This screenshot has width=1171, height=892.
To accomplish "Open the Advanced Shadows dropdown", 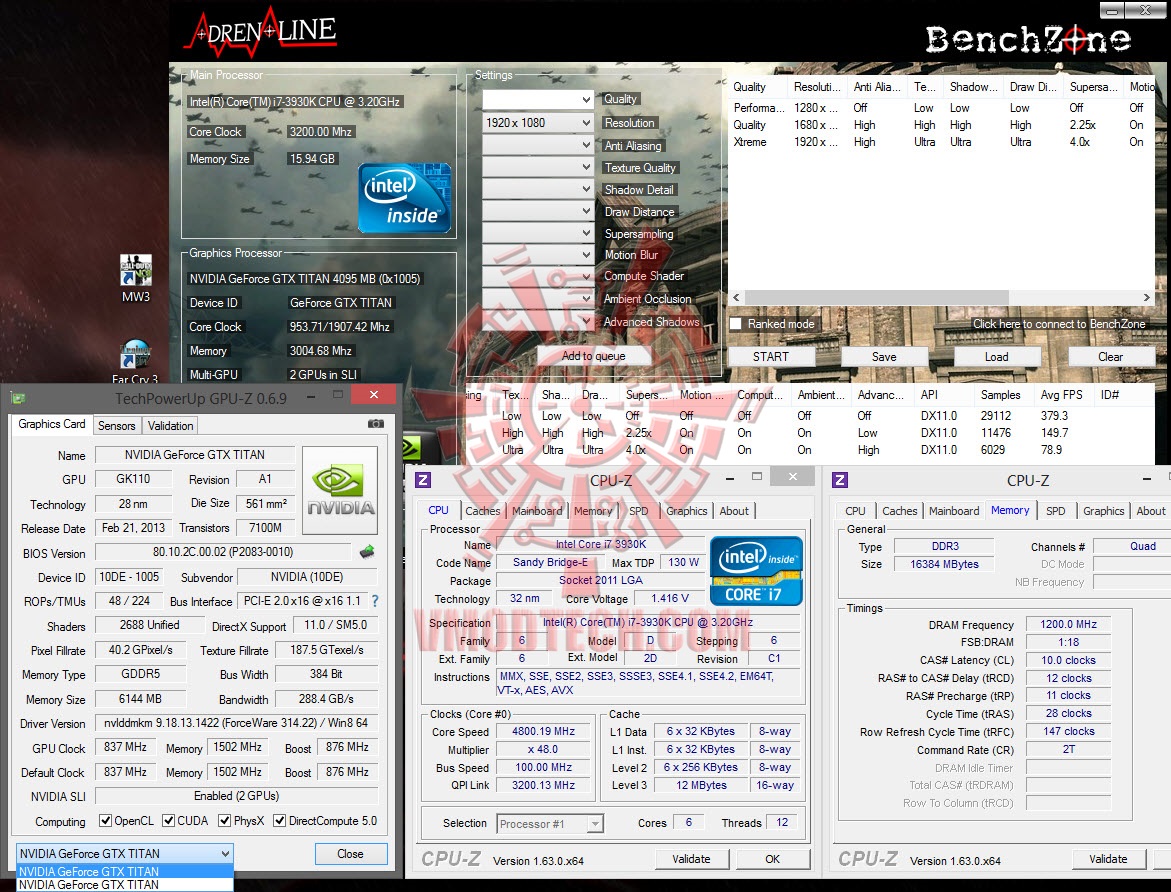I will coord(538,321).
